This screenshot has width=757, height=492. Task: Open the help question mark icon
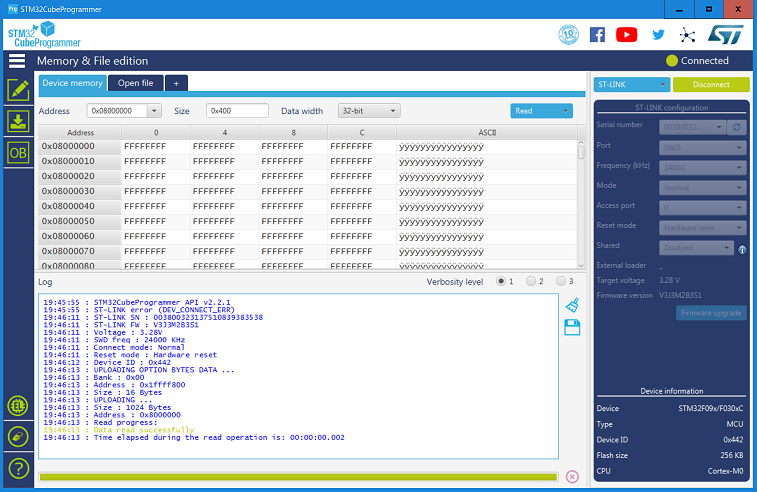point(18,468)
